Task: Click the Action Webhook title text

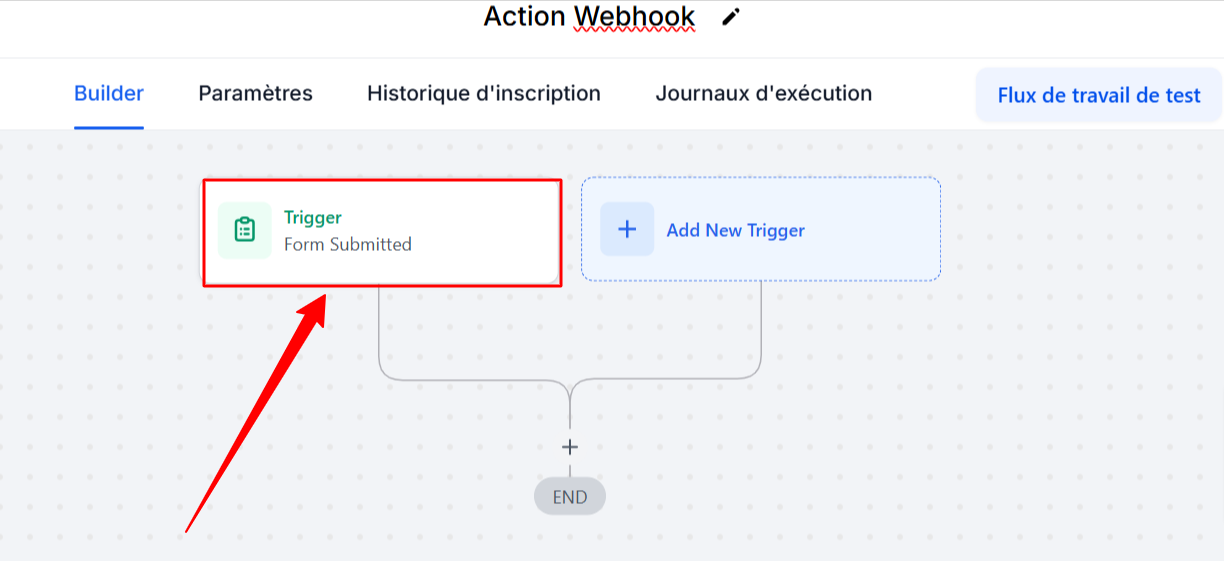Action: point(589,16)
